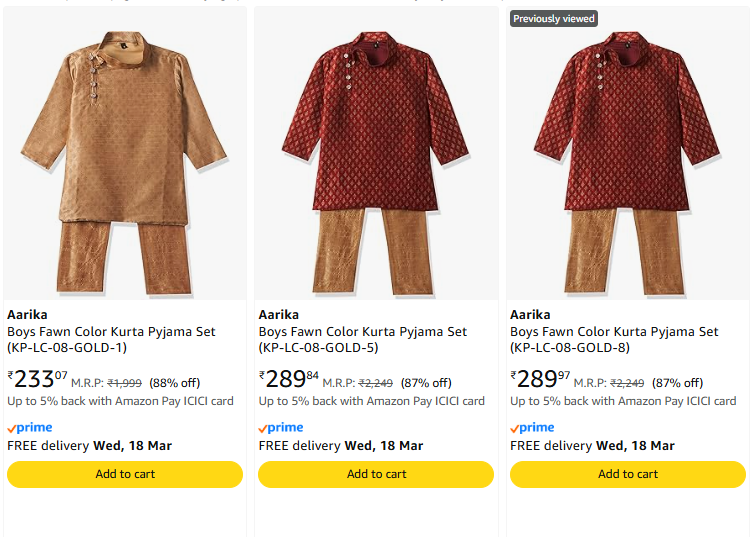The height and width of the screenshot is (537, 750).
Task: Add the ₹289.84 maroon kurta set to cart
Action: (x=376, y=474)
